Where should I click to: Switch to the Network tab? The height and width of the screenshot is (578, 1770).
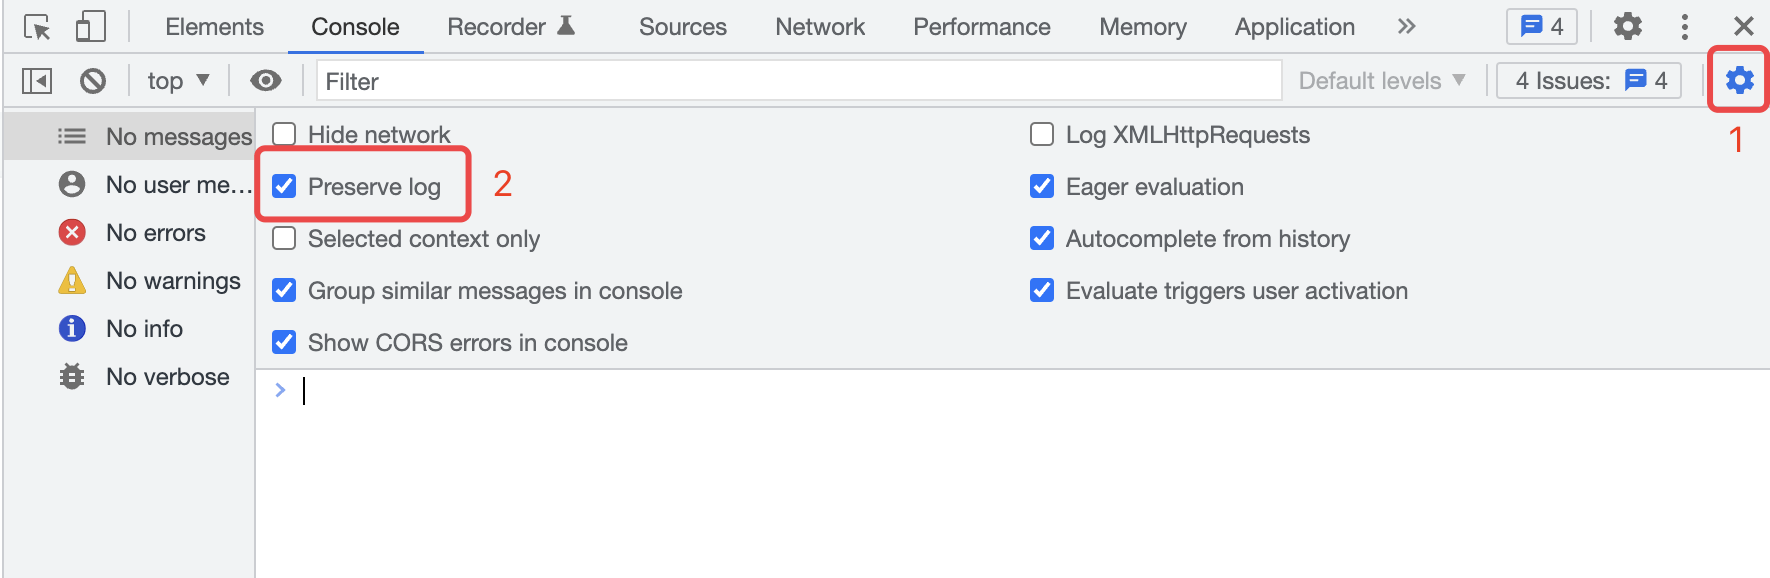[x=820, y=27]
